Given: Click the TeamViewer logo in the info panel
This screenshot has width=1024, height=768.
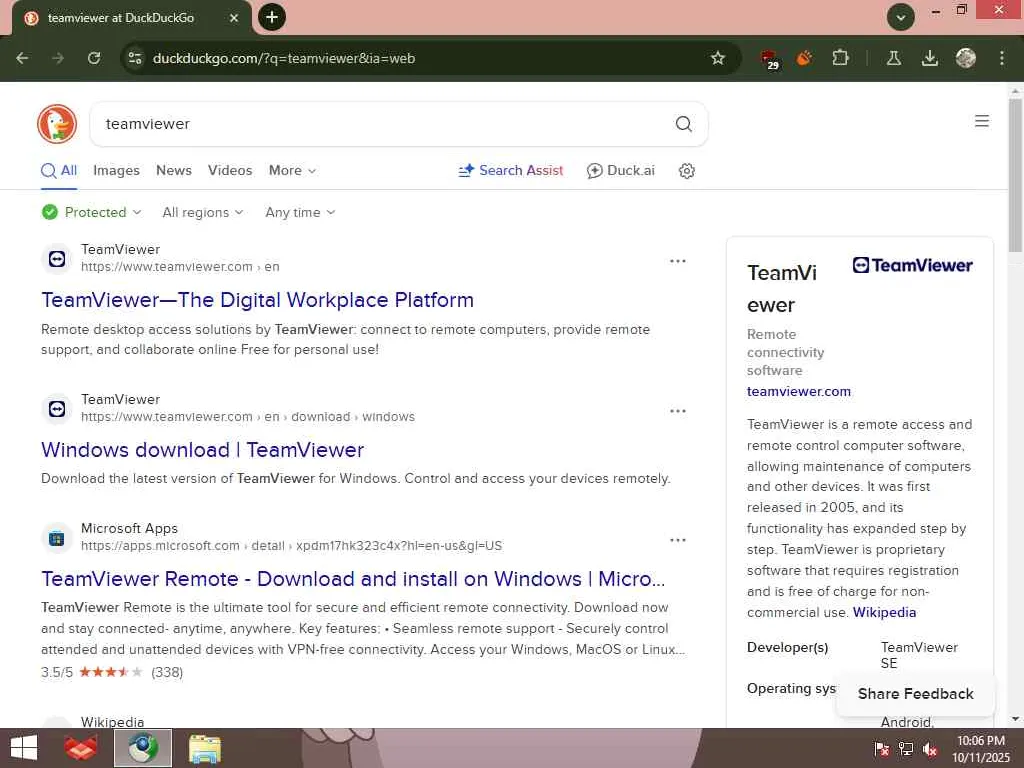Looking at the screenshot, I should (912, 265).
